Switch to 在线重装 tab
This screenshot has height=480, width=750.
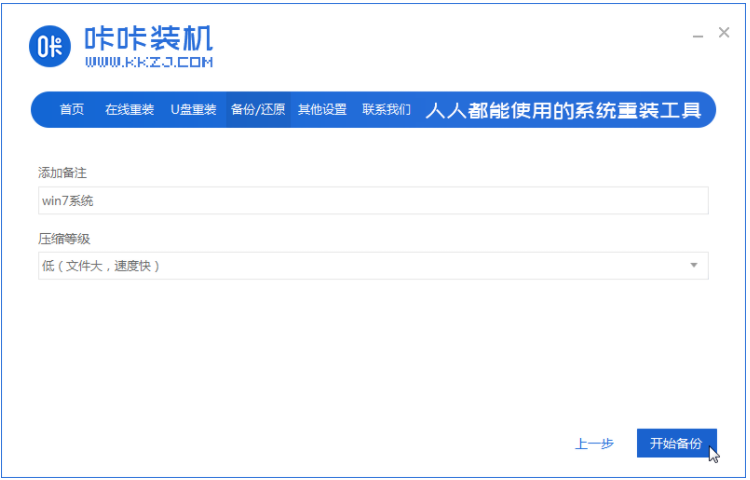click(129, 109)
